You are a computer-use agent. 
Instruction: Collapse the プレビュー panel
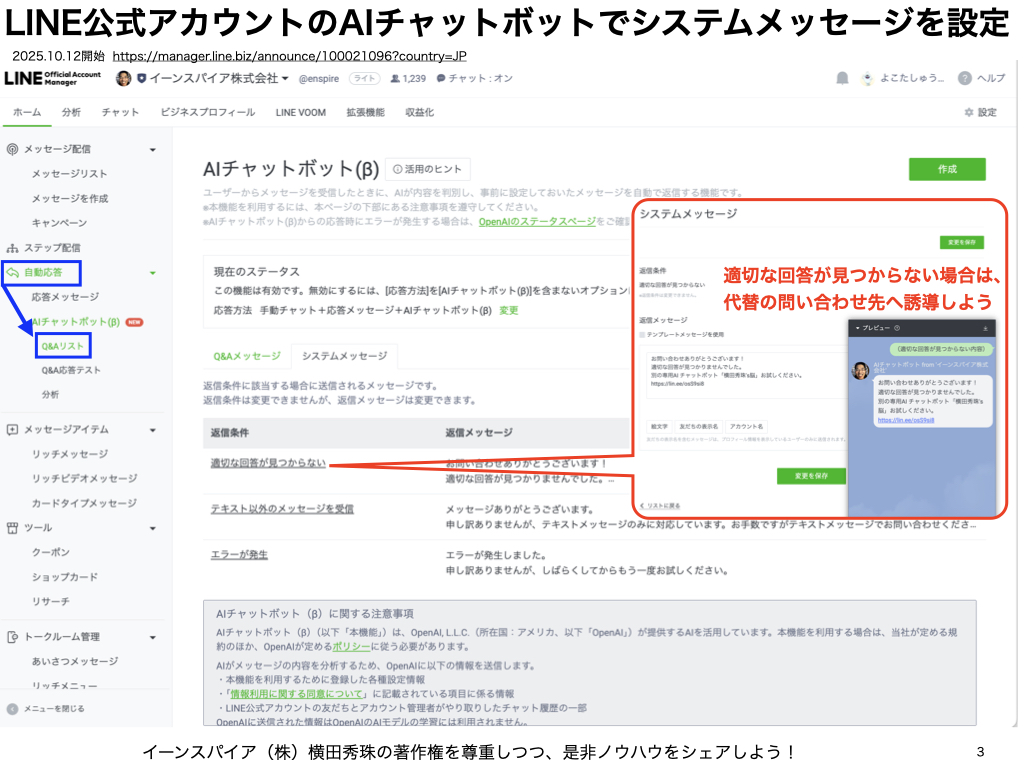(x=858, y=328)
